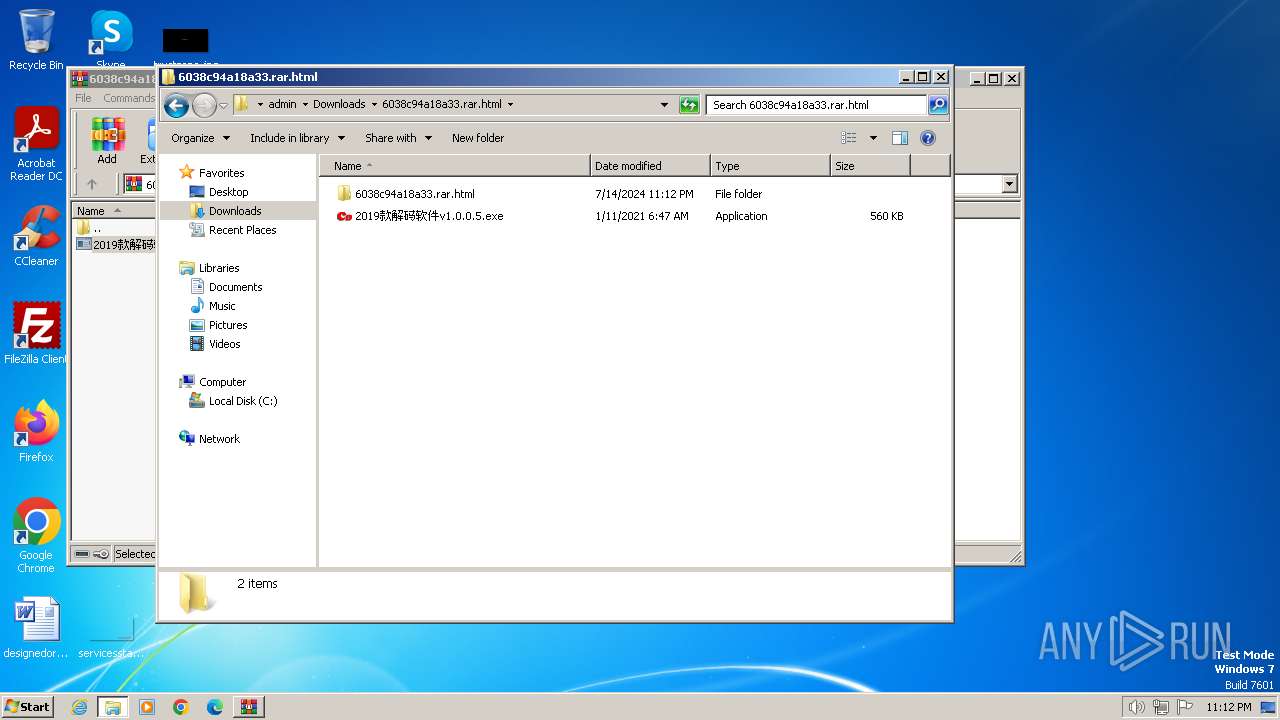This screenshot has width=1280, height=720.
Task: Click the Action Center flag tray icon
Action: pyautogui.click(x=1184, y=707)
